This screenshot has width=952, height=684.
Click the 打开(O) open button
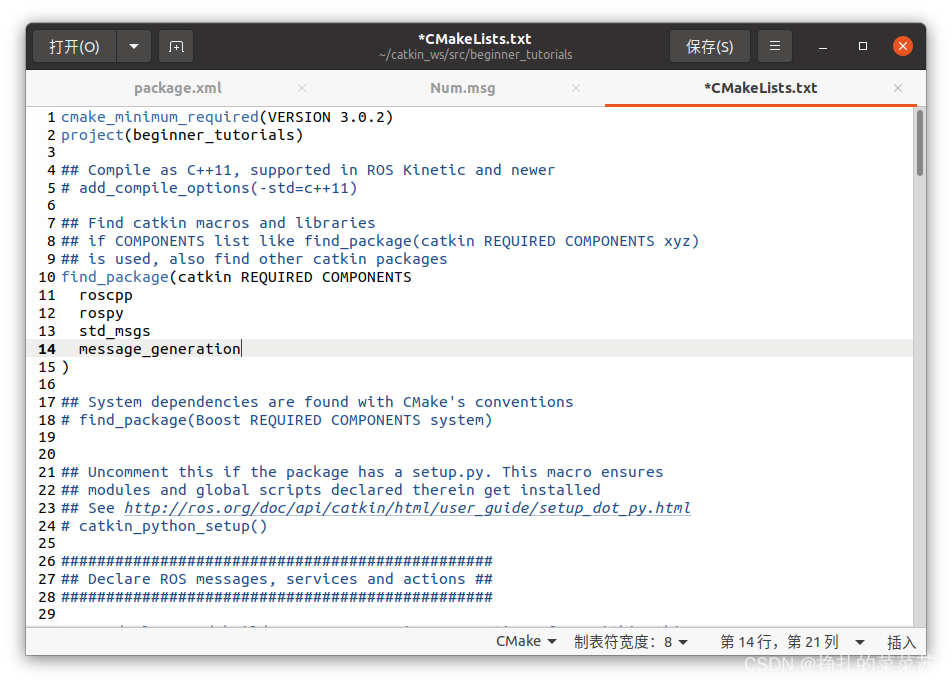(x=74, y=46)
